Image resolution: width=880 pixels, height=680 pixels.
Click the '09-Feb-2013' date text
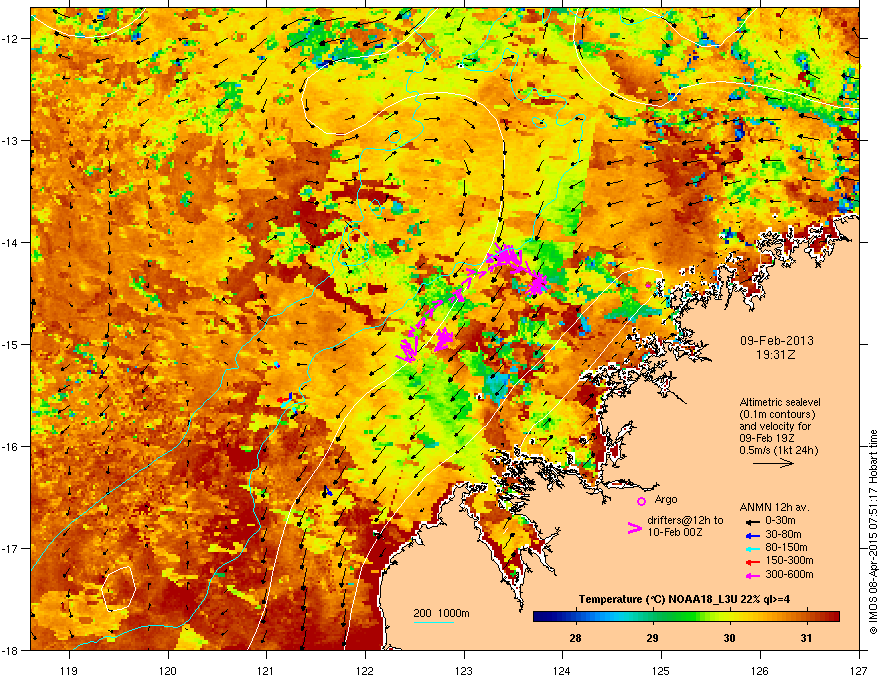776,341
